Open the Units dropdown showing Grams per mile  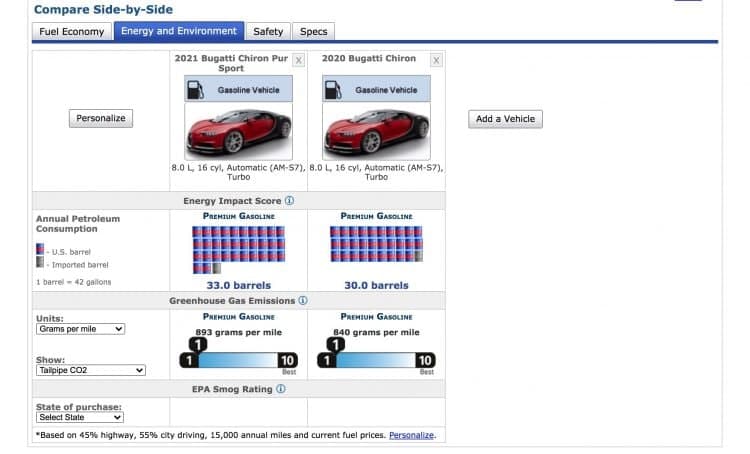click(80, 328)
